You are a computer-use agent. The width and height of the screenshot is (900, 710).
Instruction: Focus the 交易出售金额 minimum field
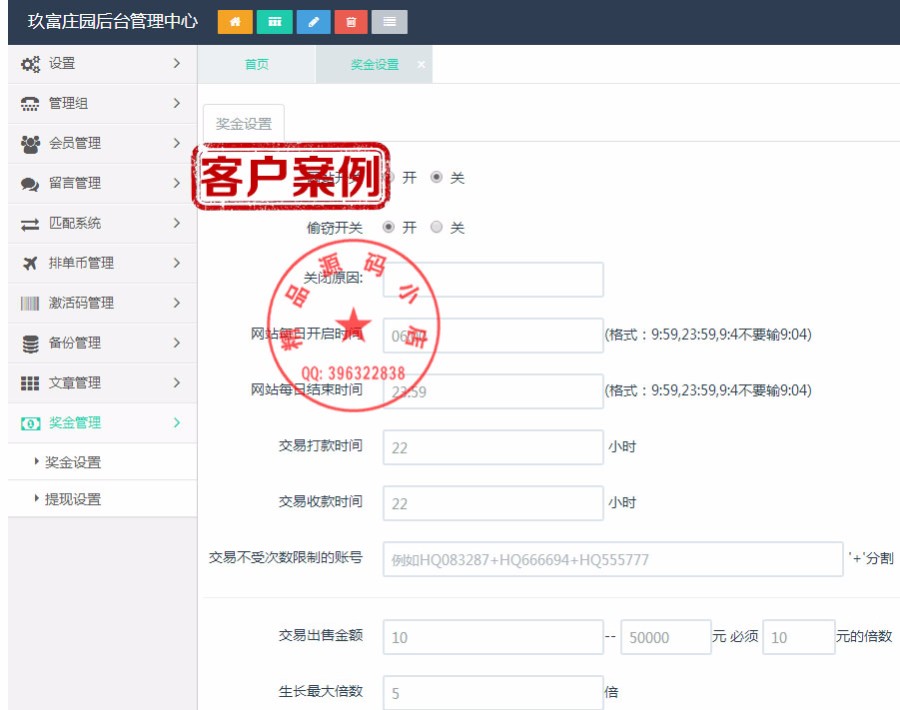coord(493,637)
